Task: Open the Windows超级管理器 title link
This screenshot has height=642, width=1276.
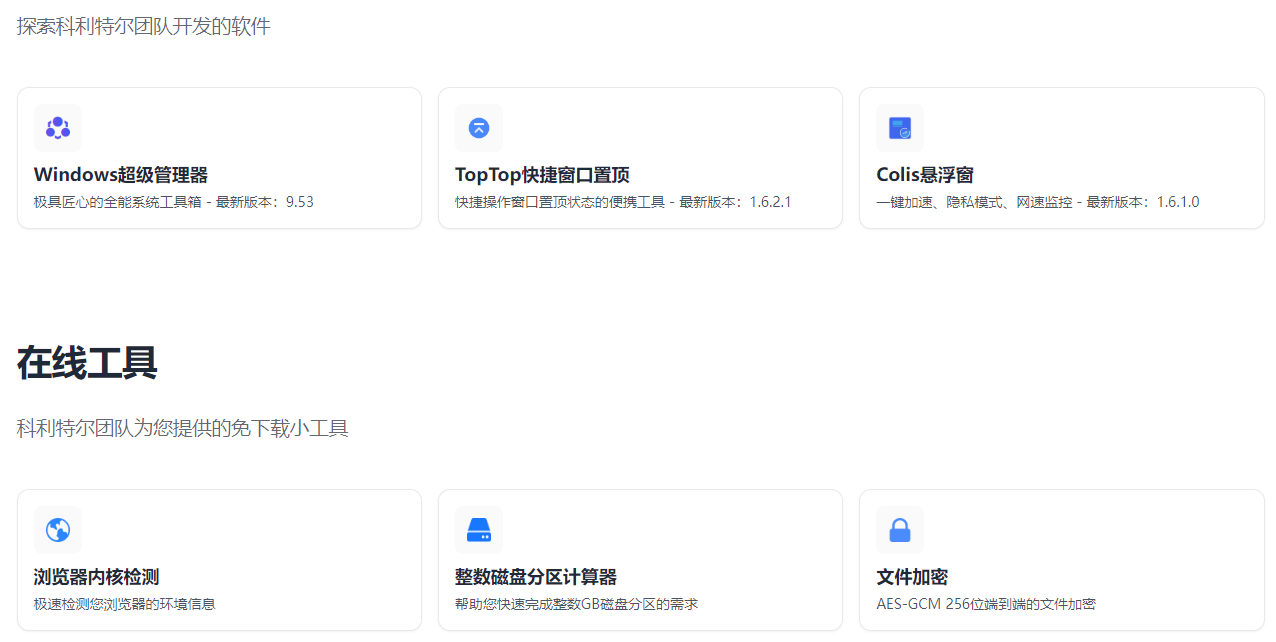Action: point(121,175)
